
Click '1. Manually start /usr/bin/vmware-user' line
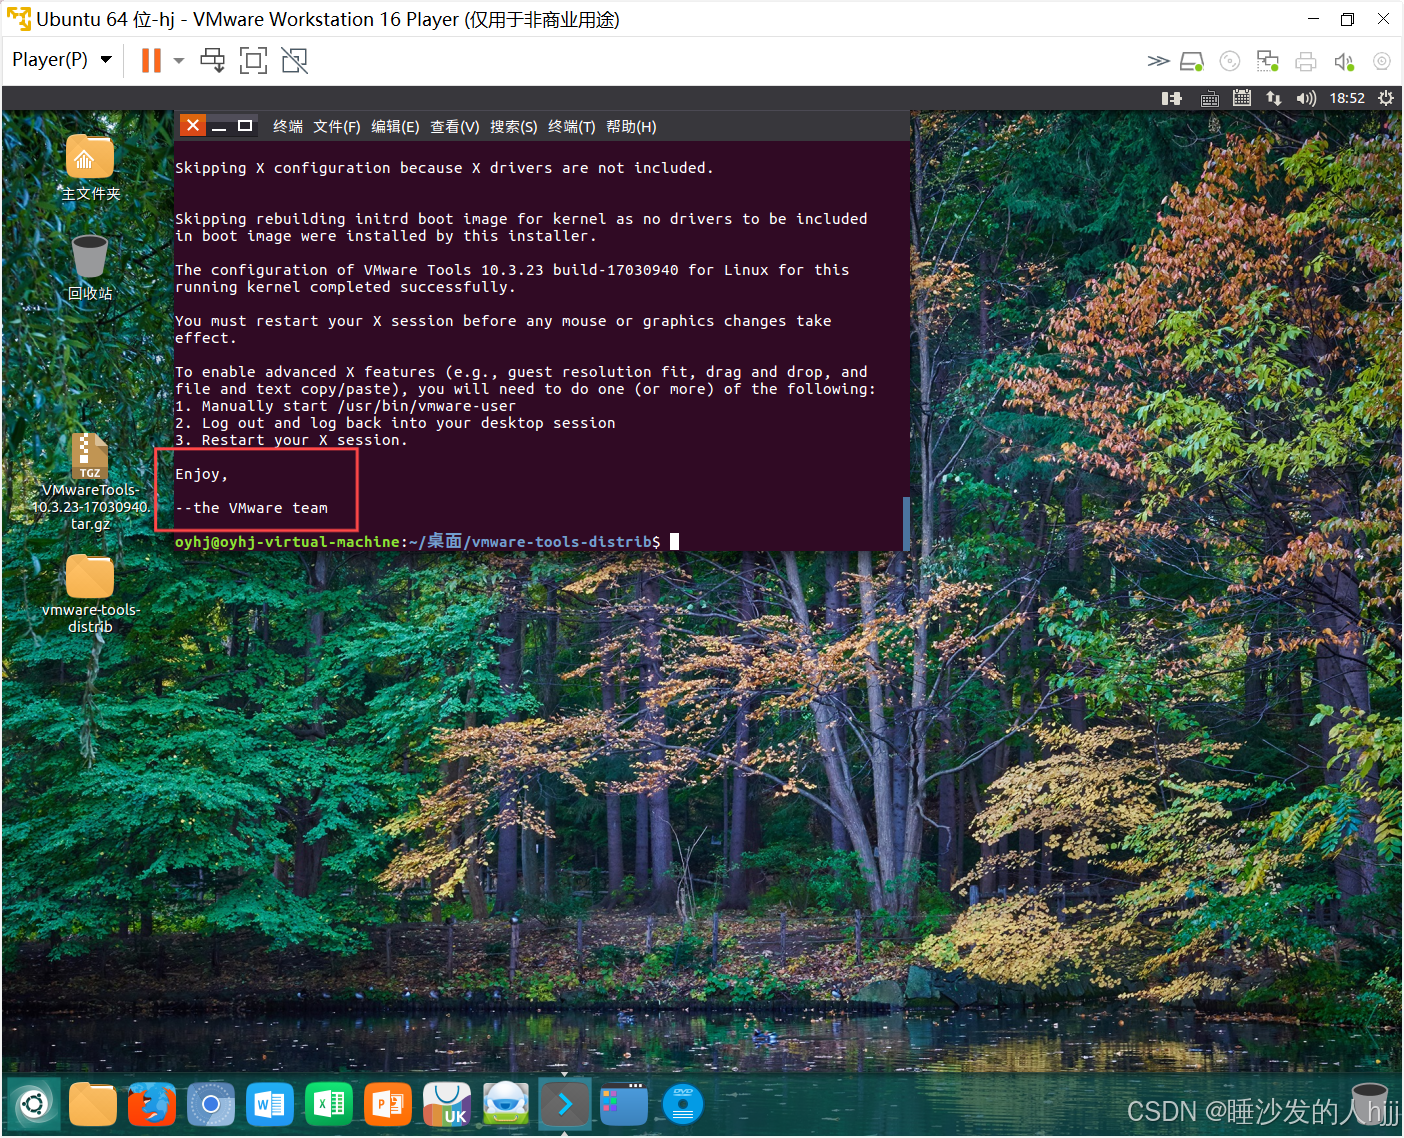pyautogui.click(x=345, y=406)
